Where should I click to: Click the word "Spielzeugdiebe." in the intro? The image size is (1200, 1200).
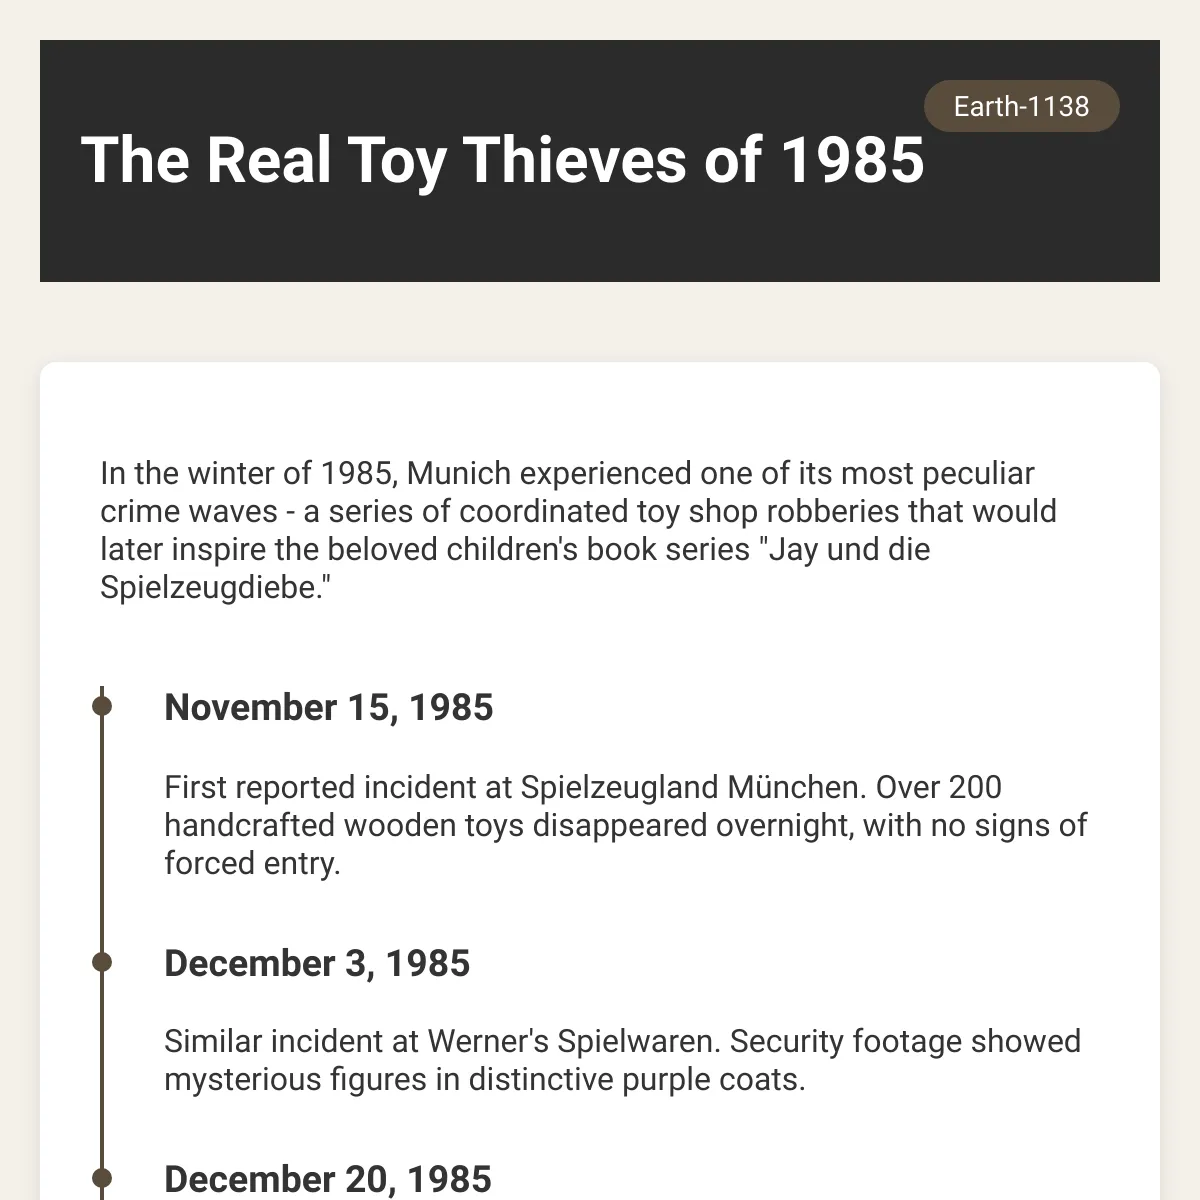(x=215, y=588)
